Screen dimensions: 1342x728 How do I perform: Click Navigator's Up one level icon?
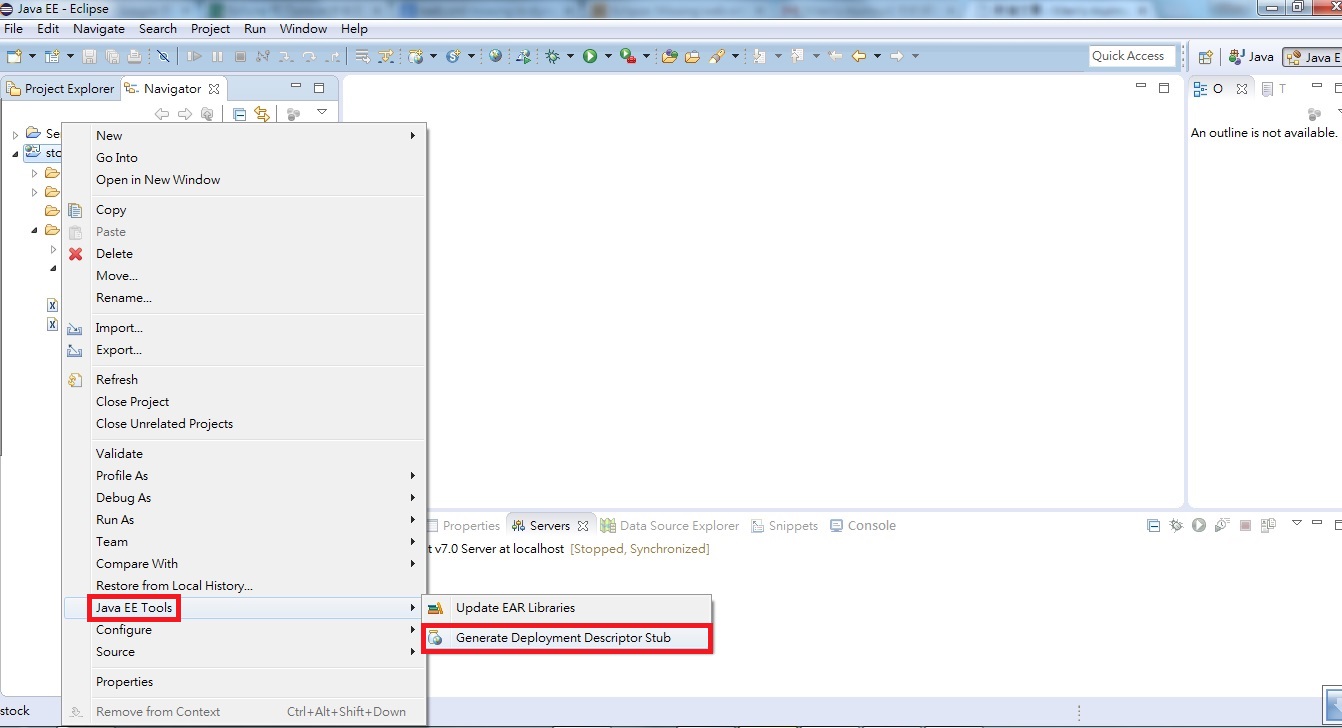click(207, 114)
